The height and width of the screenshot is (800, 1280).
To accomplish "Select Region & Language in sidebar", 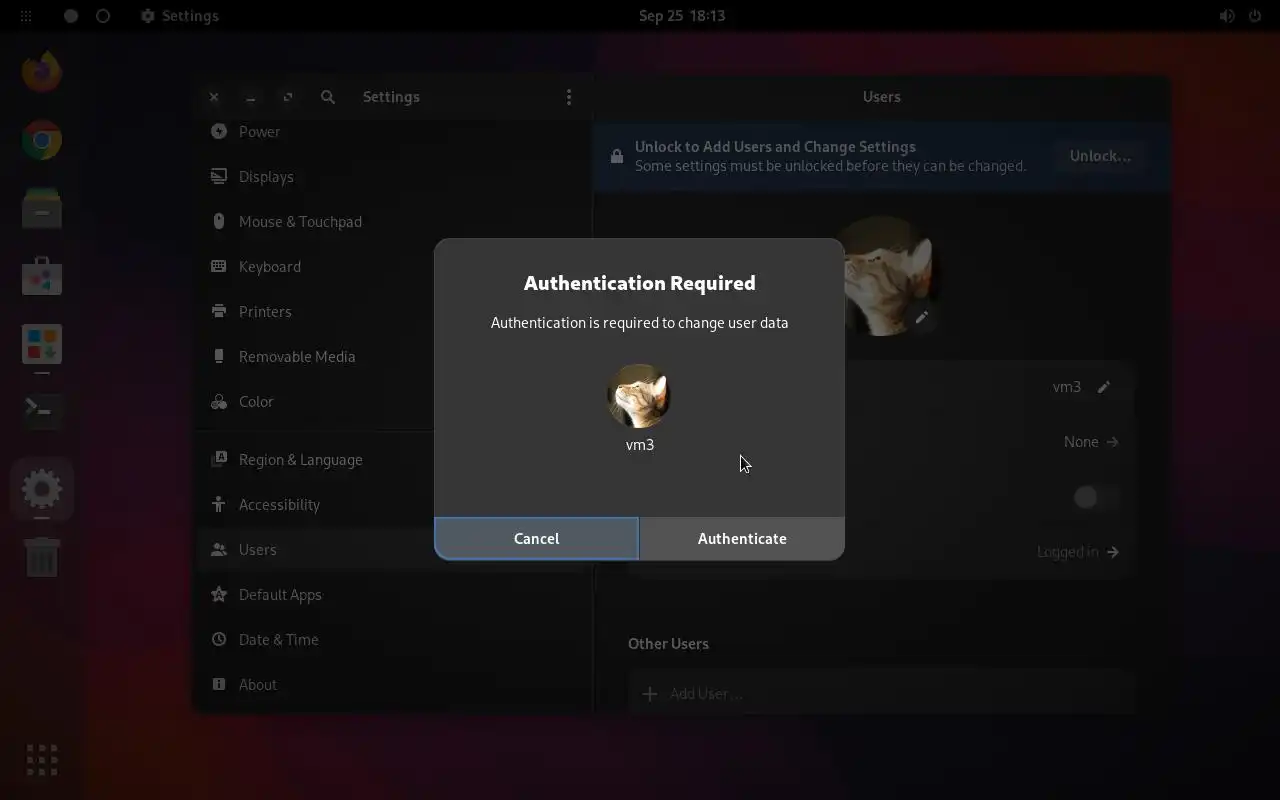I will pyautogui.click(x=392, y=460).
